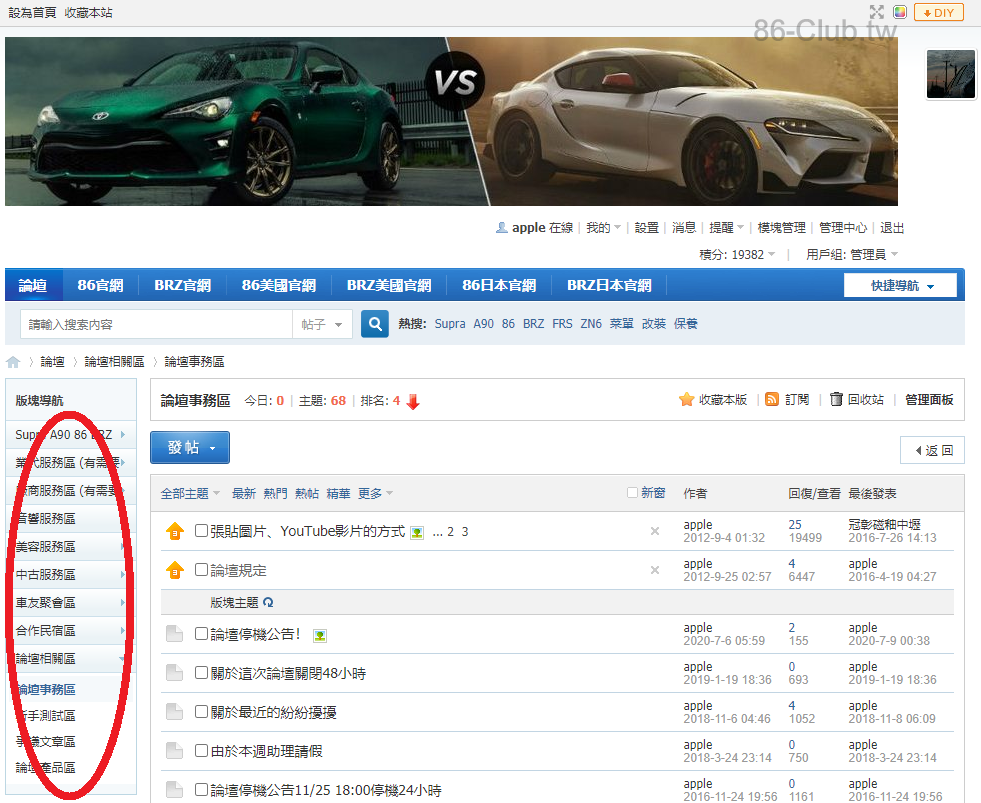Click the search content input field
Screen dimensions: 981x803
tap(156, 324)
